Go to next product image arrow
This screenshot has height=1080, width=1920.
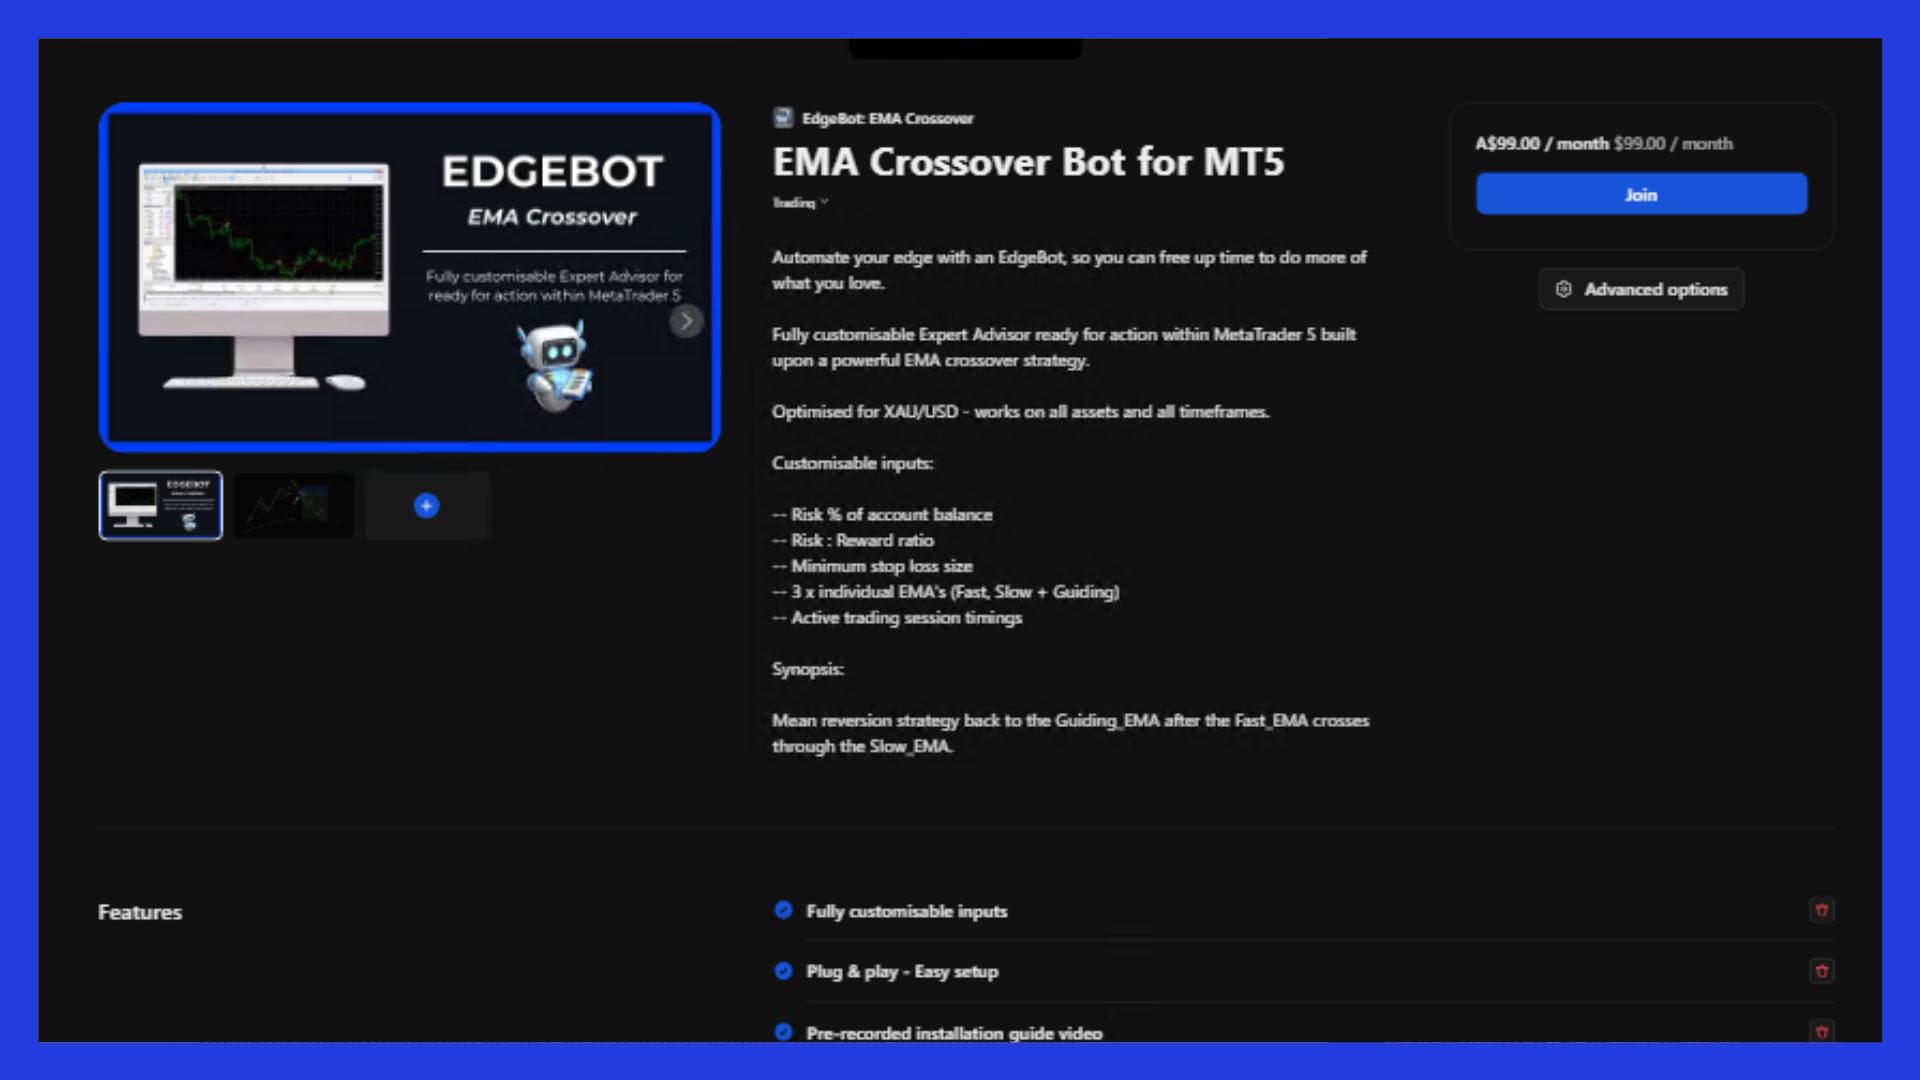click(686, 321)
